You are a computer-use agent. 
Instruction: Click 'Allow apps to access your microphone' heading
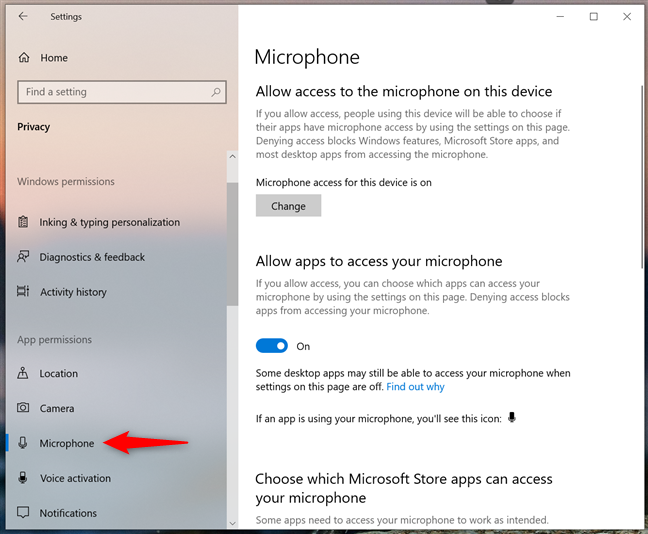[379, 262]
